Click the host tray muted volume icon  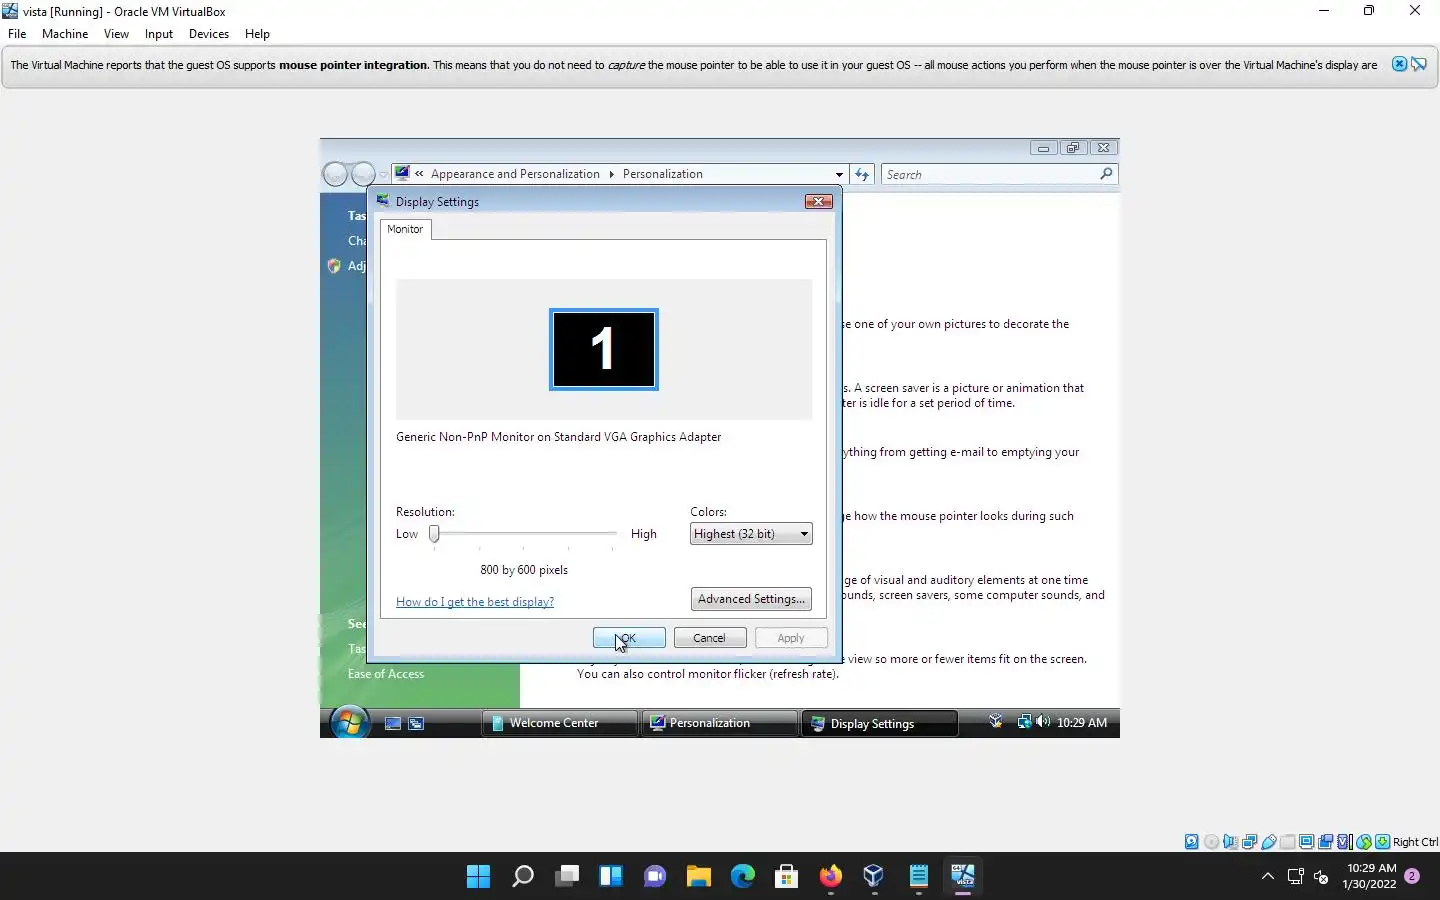pyautogui.click(x=1321, y=877)
